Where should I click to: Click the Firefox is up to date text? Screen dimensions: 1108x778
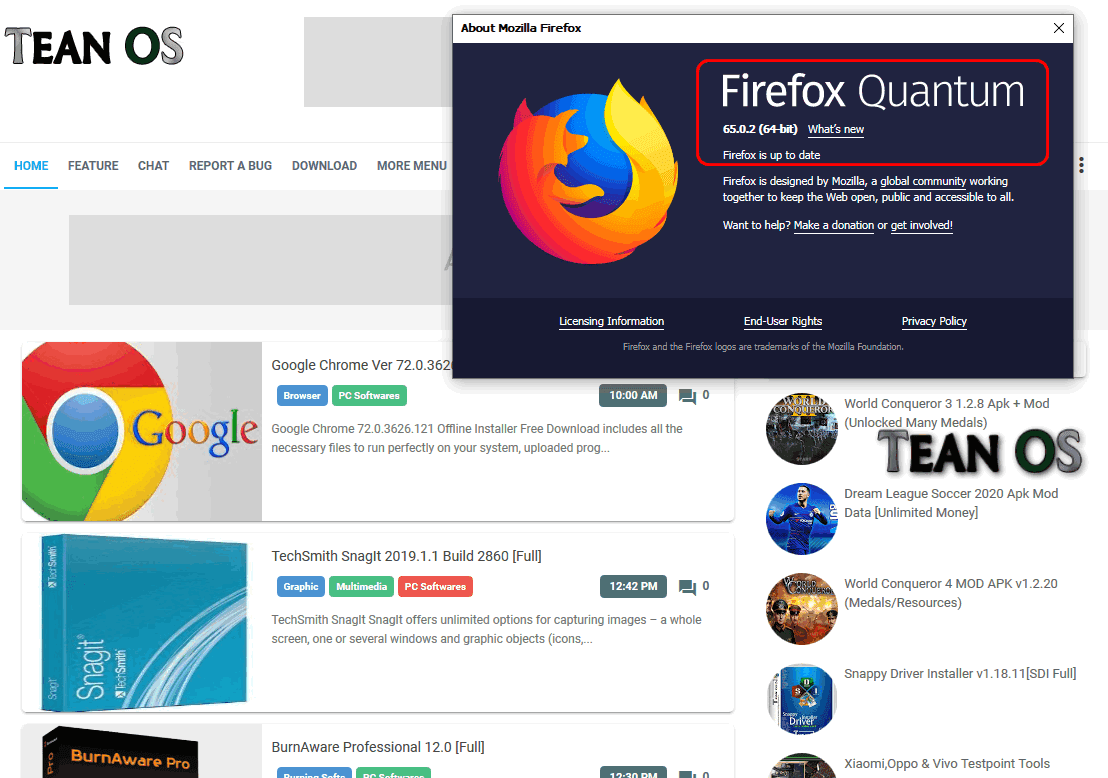pos(771,155)
